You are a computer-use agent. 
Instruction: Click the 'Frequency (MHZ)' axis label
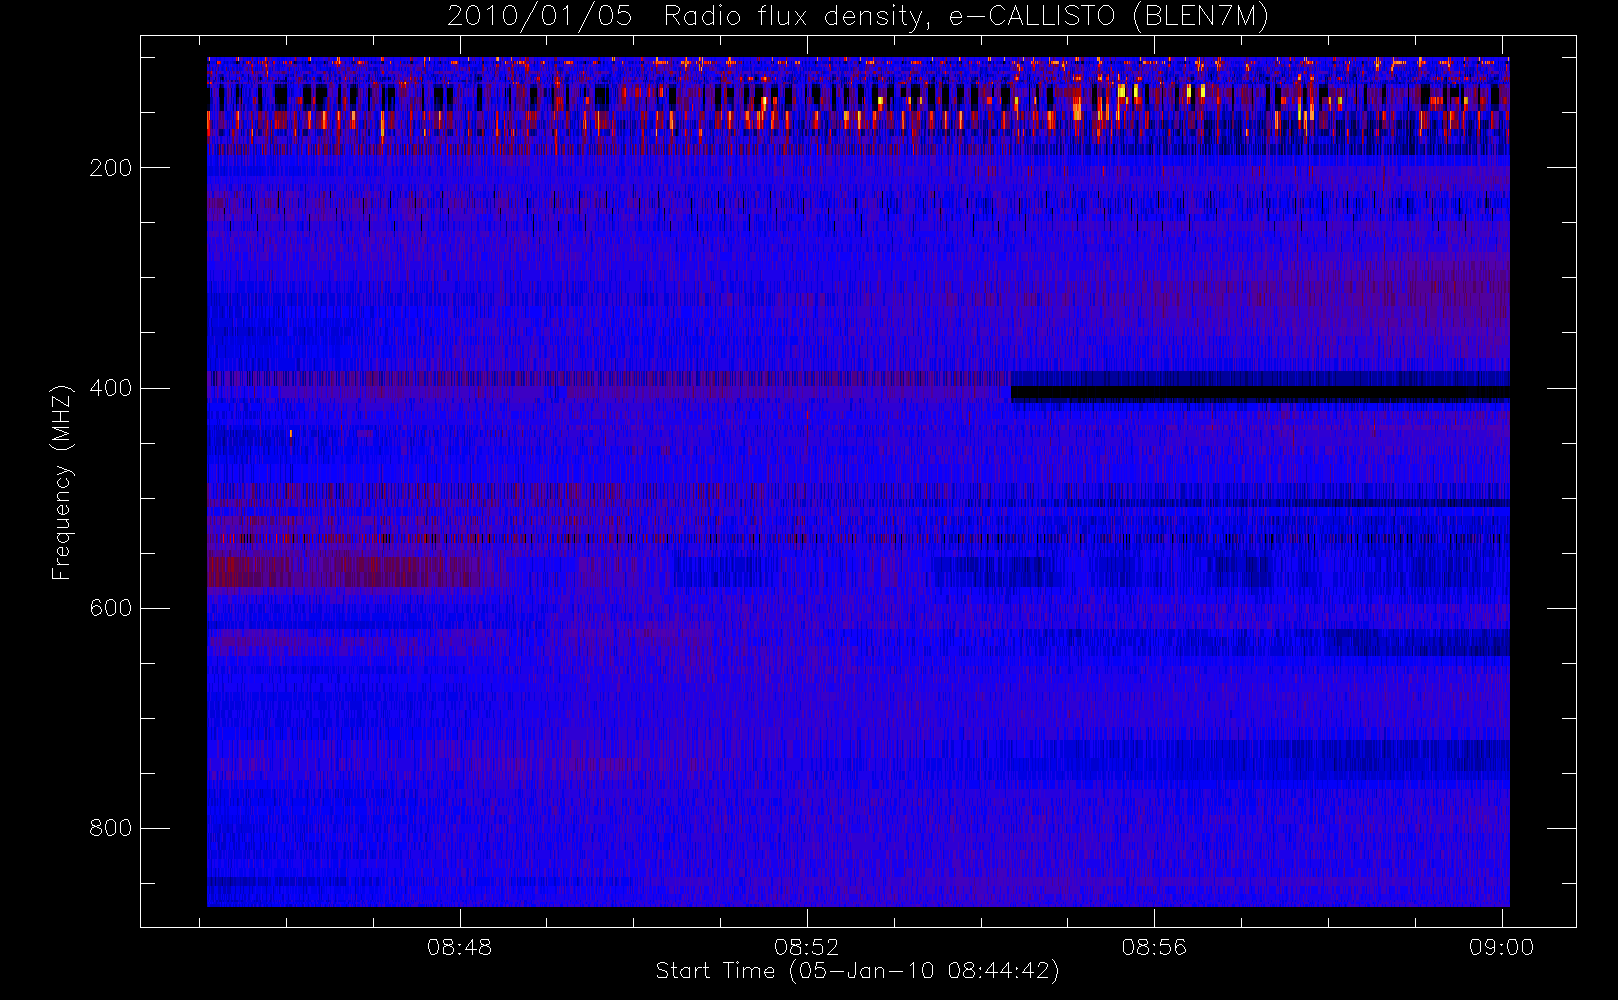tap(62, 482)
